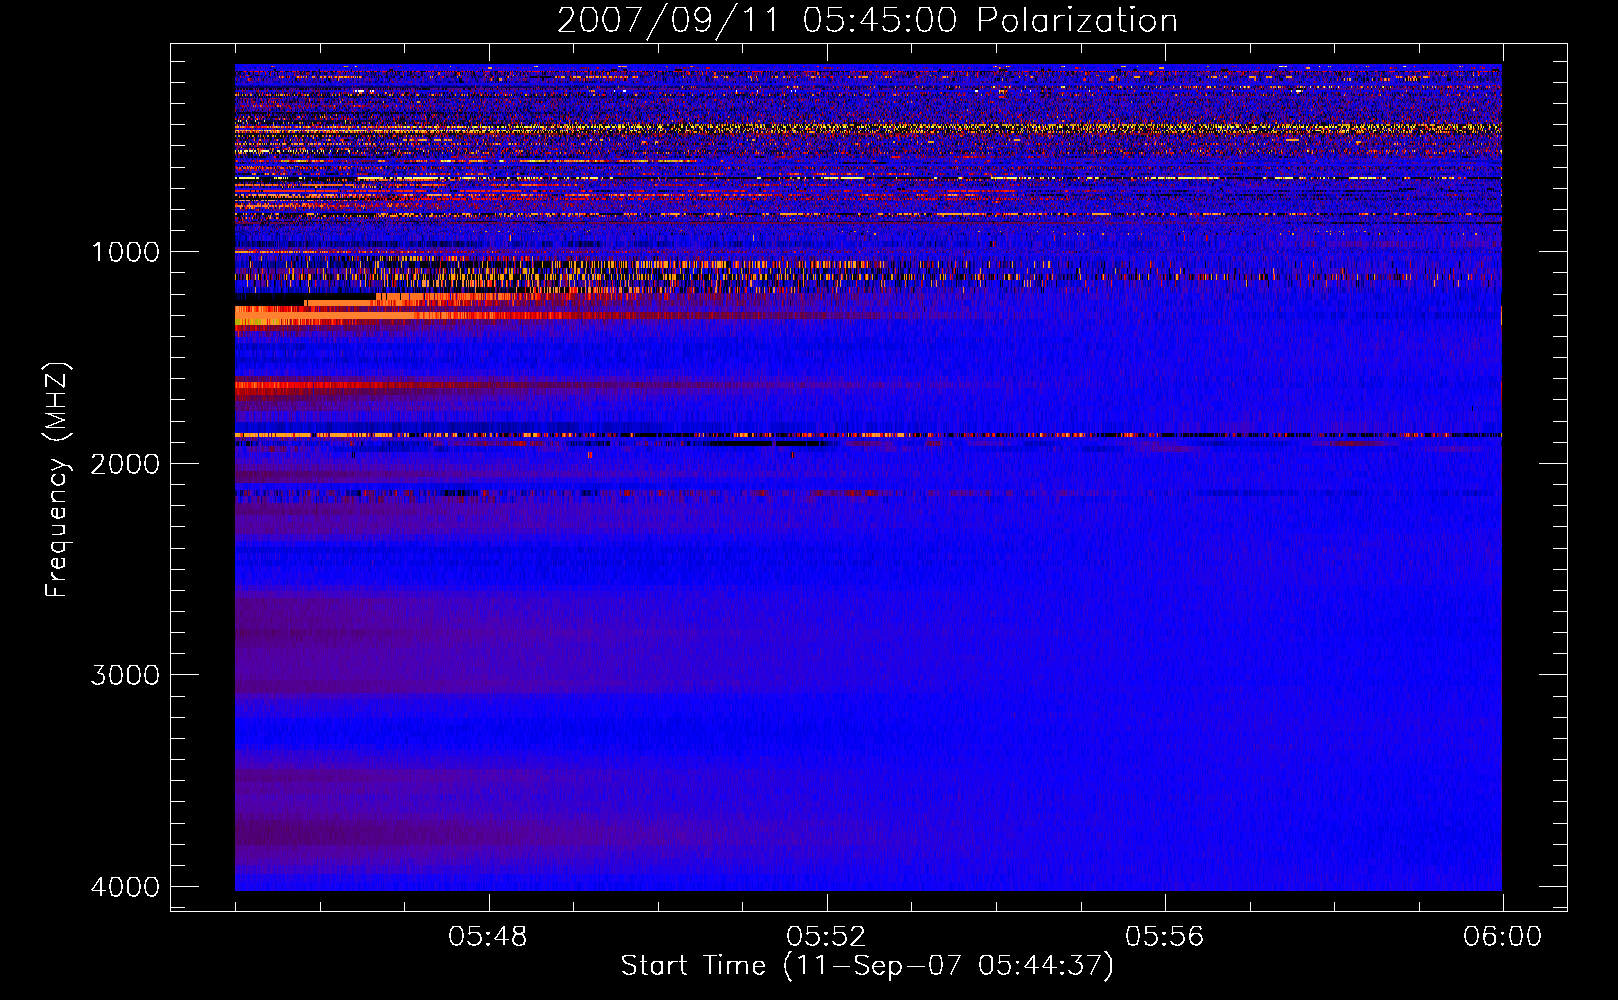1618x1000 pixels.
Task: Click the 05:48 time tick label
Action: point(488,937)
